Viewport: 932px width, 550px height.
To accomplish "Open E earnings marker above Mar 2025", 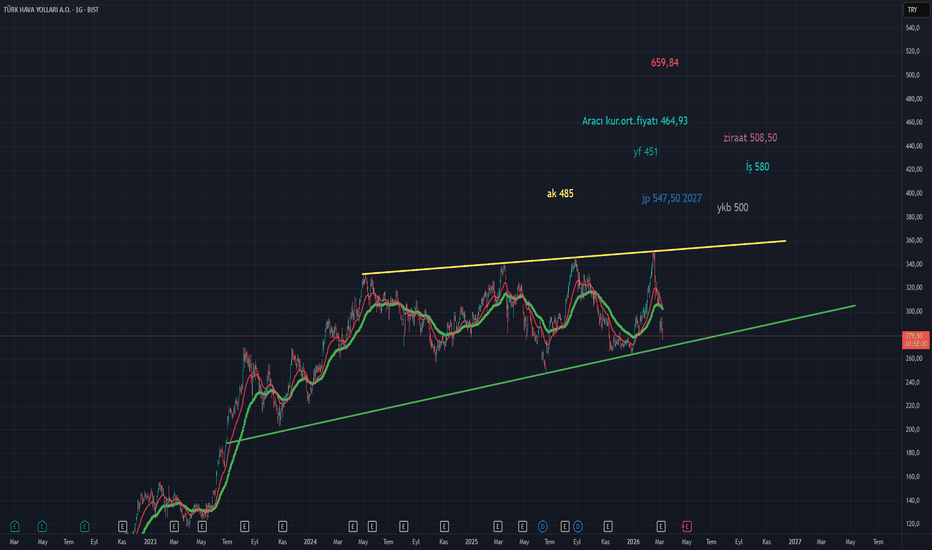I will [498, 526].
